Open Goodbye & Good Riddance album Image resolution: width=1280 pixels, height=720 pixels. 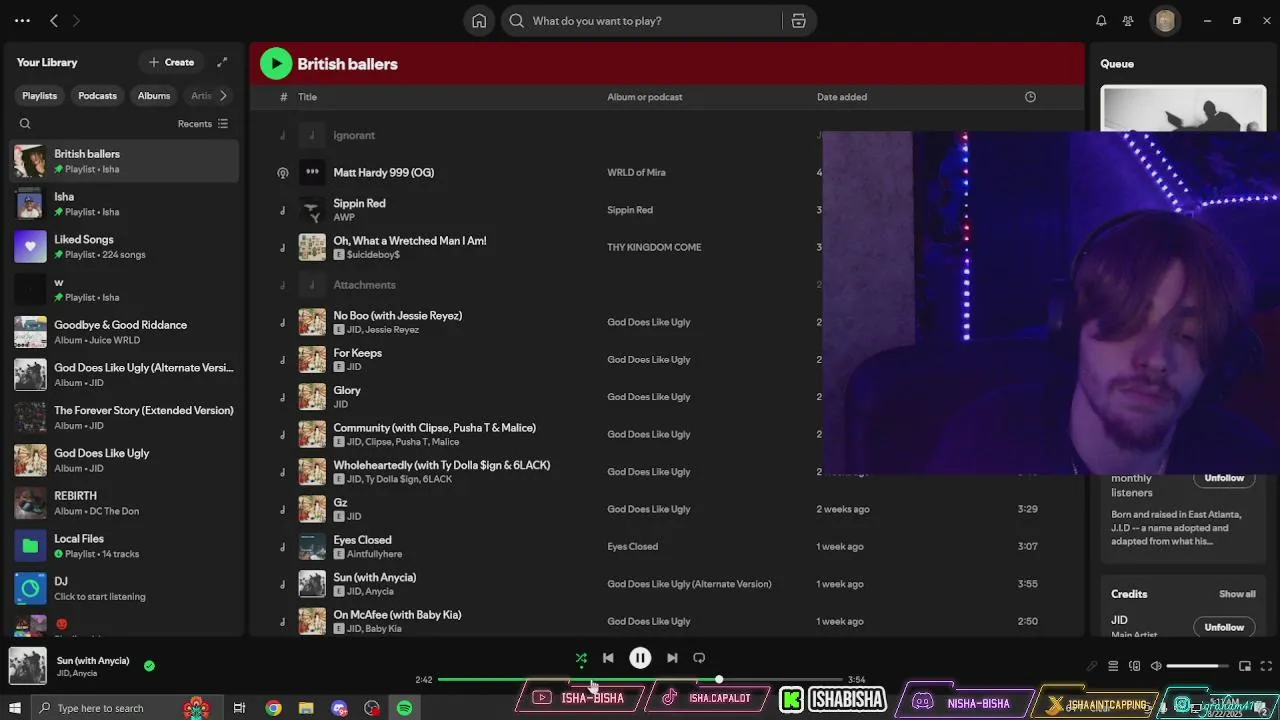click(124, 332)
